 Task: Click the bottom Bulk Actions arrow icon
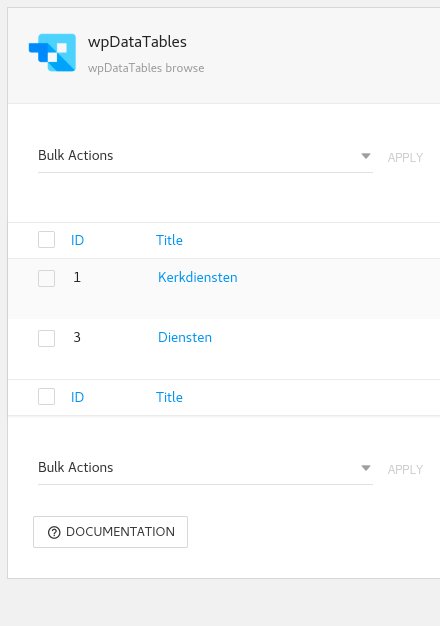(366, 468)
